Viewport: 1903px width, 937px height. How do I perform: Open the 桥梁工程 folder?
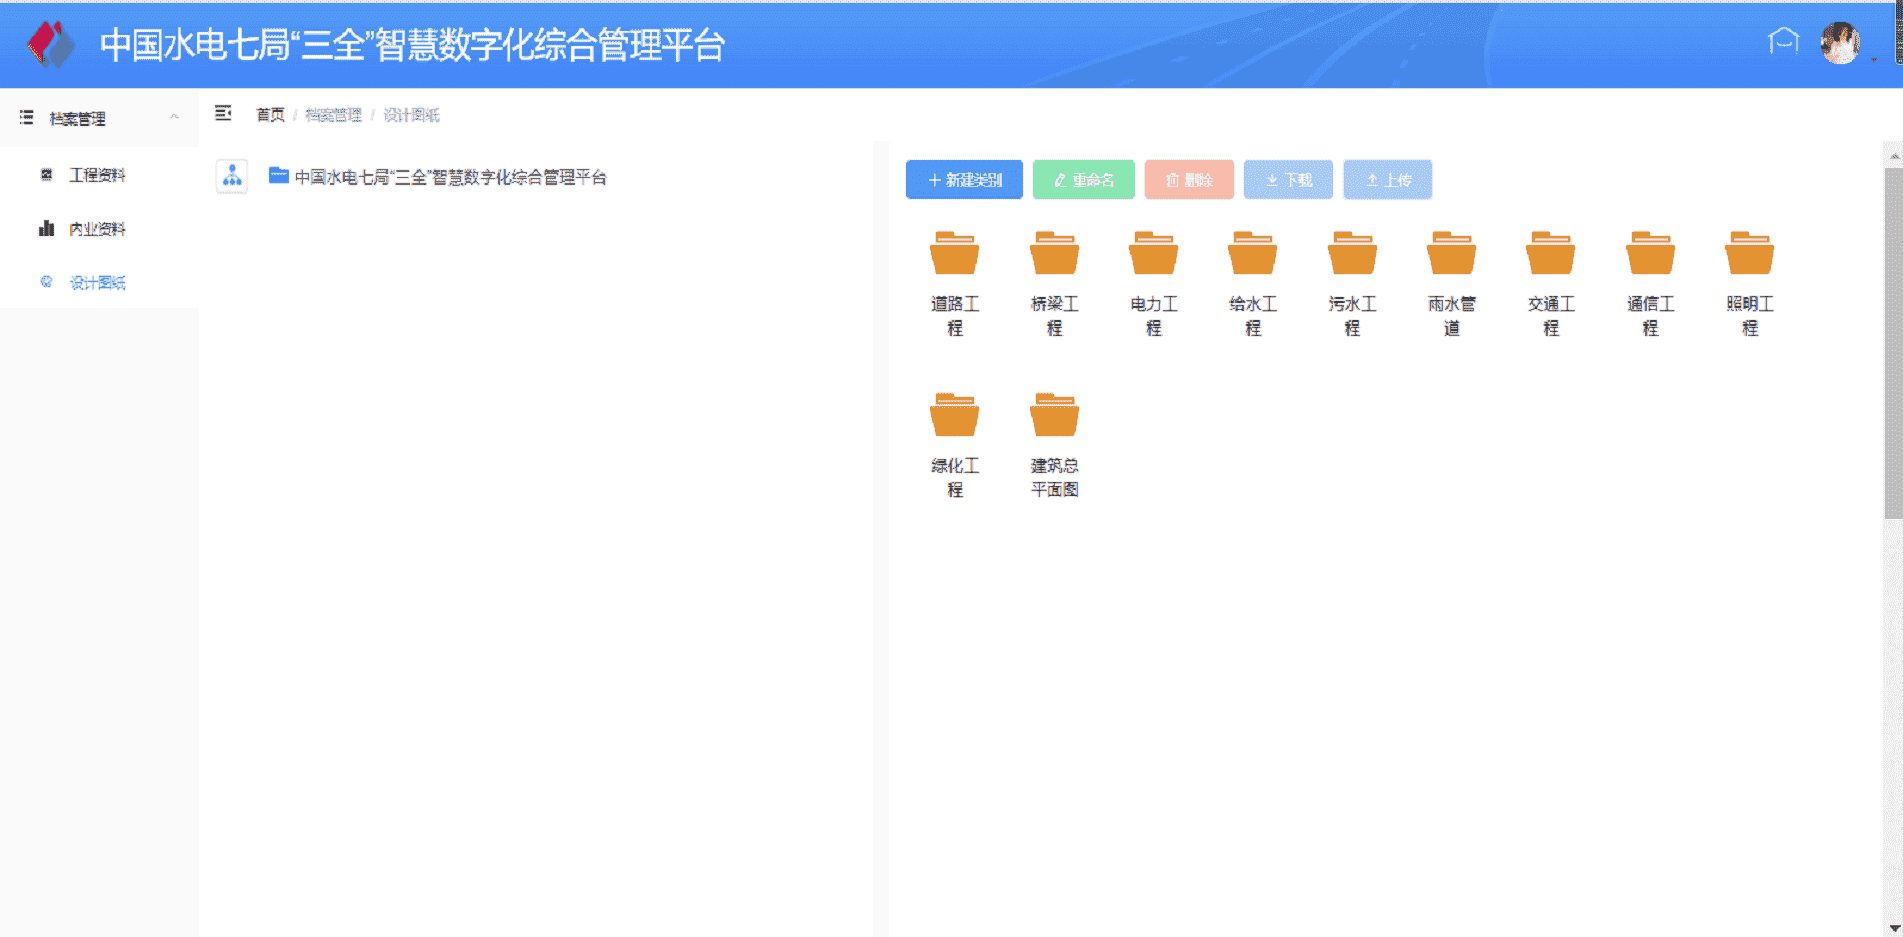tap(1054, 254)
